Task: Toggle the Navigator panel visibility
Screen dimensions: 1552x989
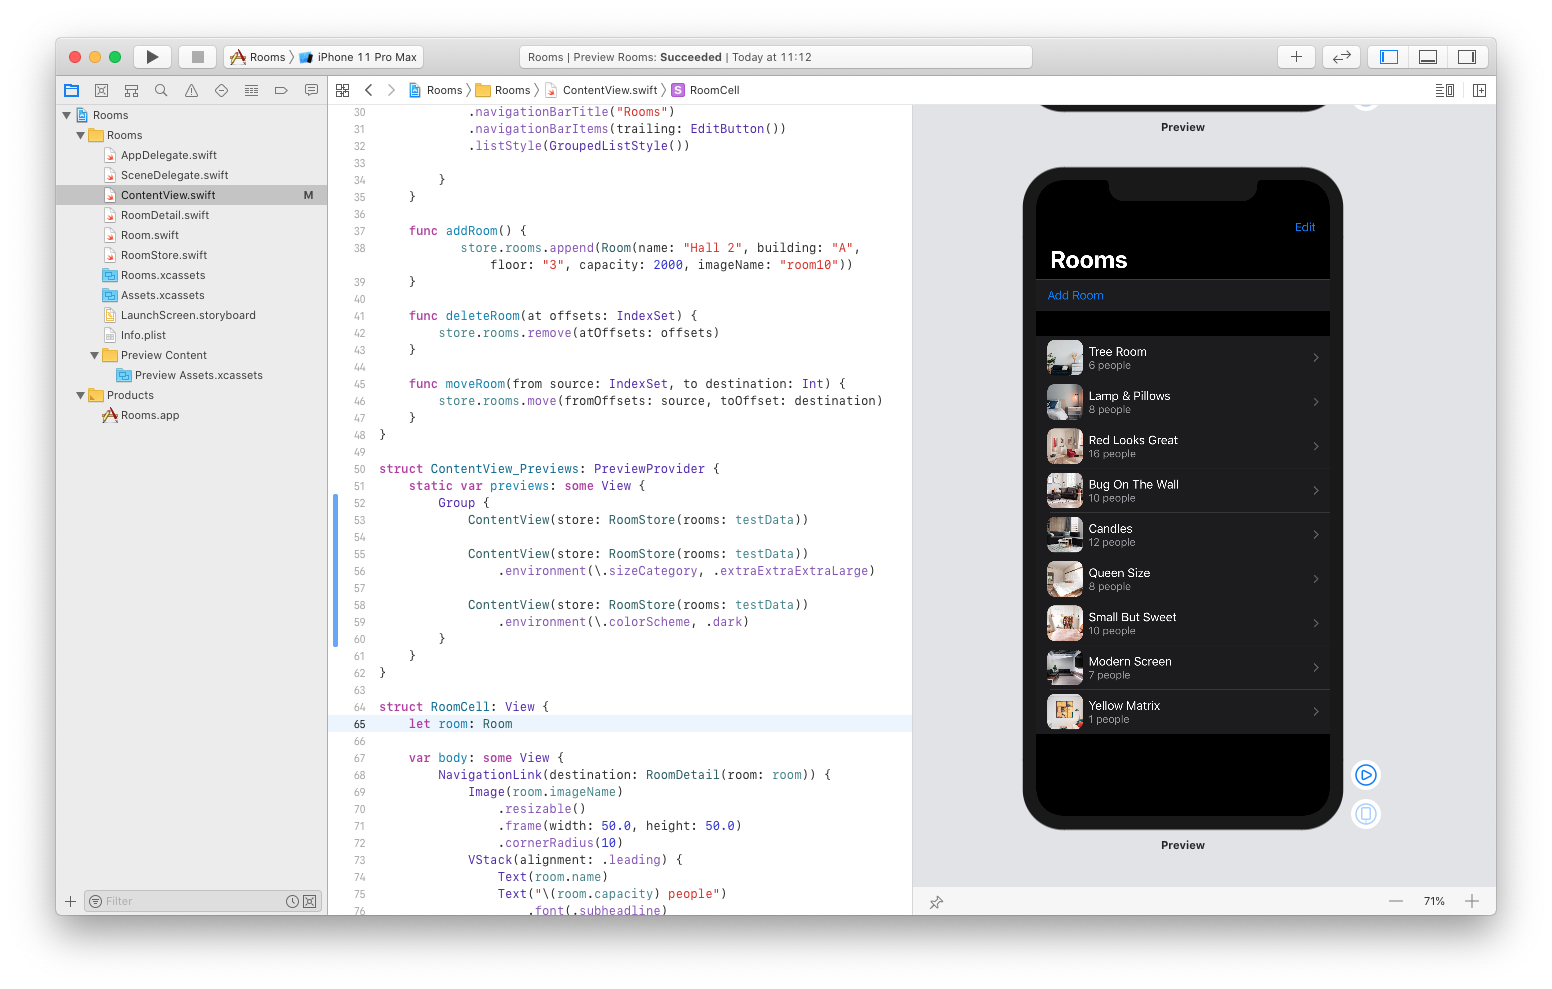Action: 1387,56
